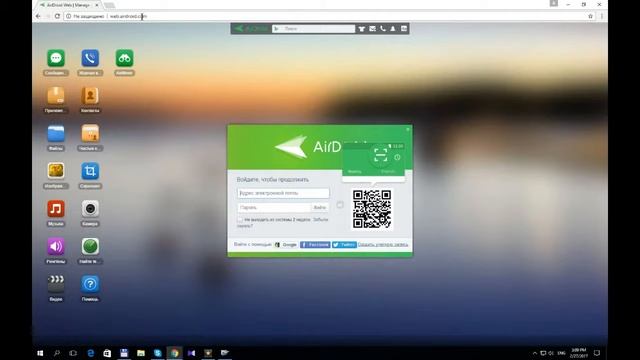This screenshot has width=640, height=360.
Task: Sign in with the Facebook button
Action: (x=315, y=244)
